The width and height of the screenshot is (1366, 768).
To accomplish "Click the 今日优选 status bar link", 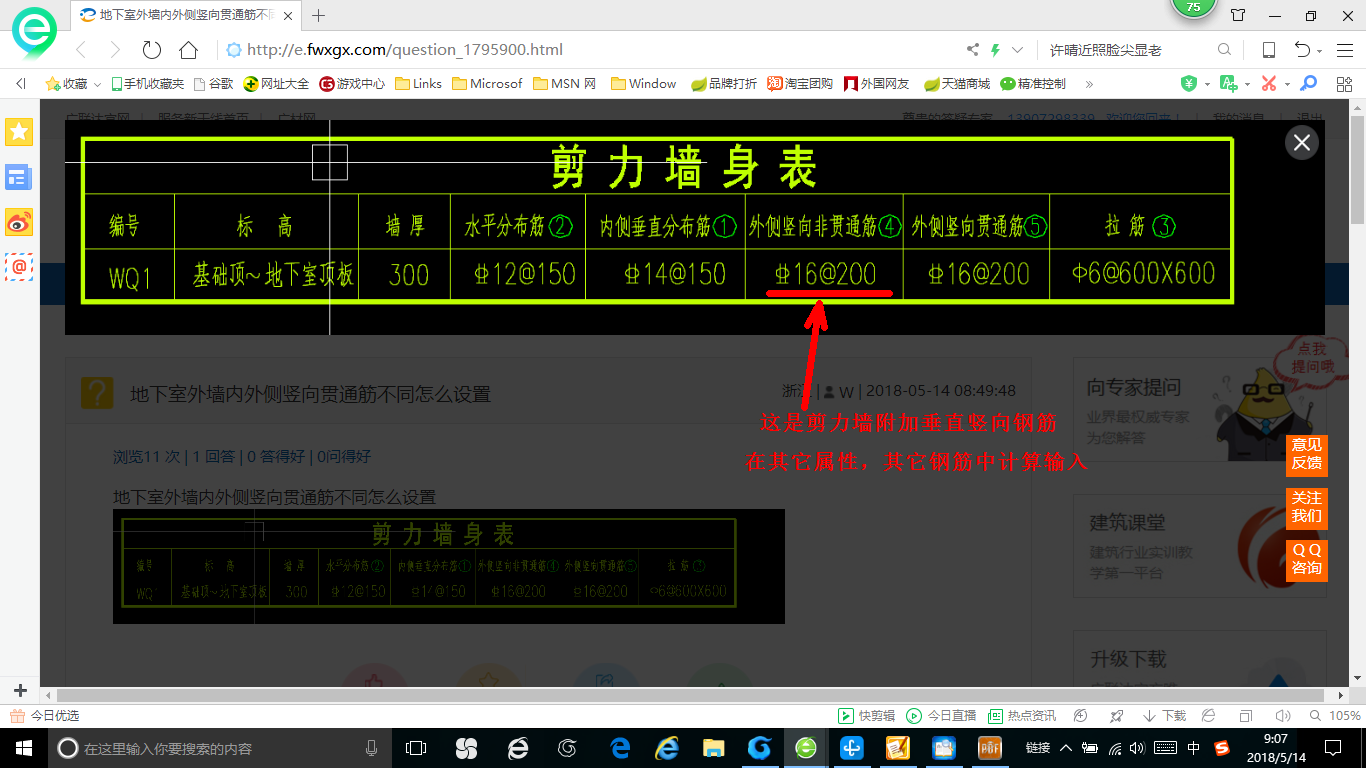I will click(45, 716).
